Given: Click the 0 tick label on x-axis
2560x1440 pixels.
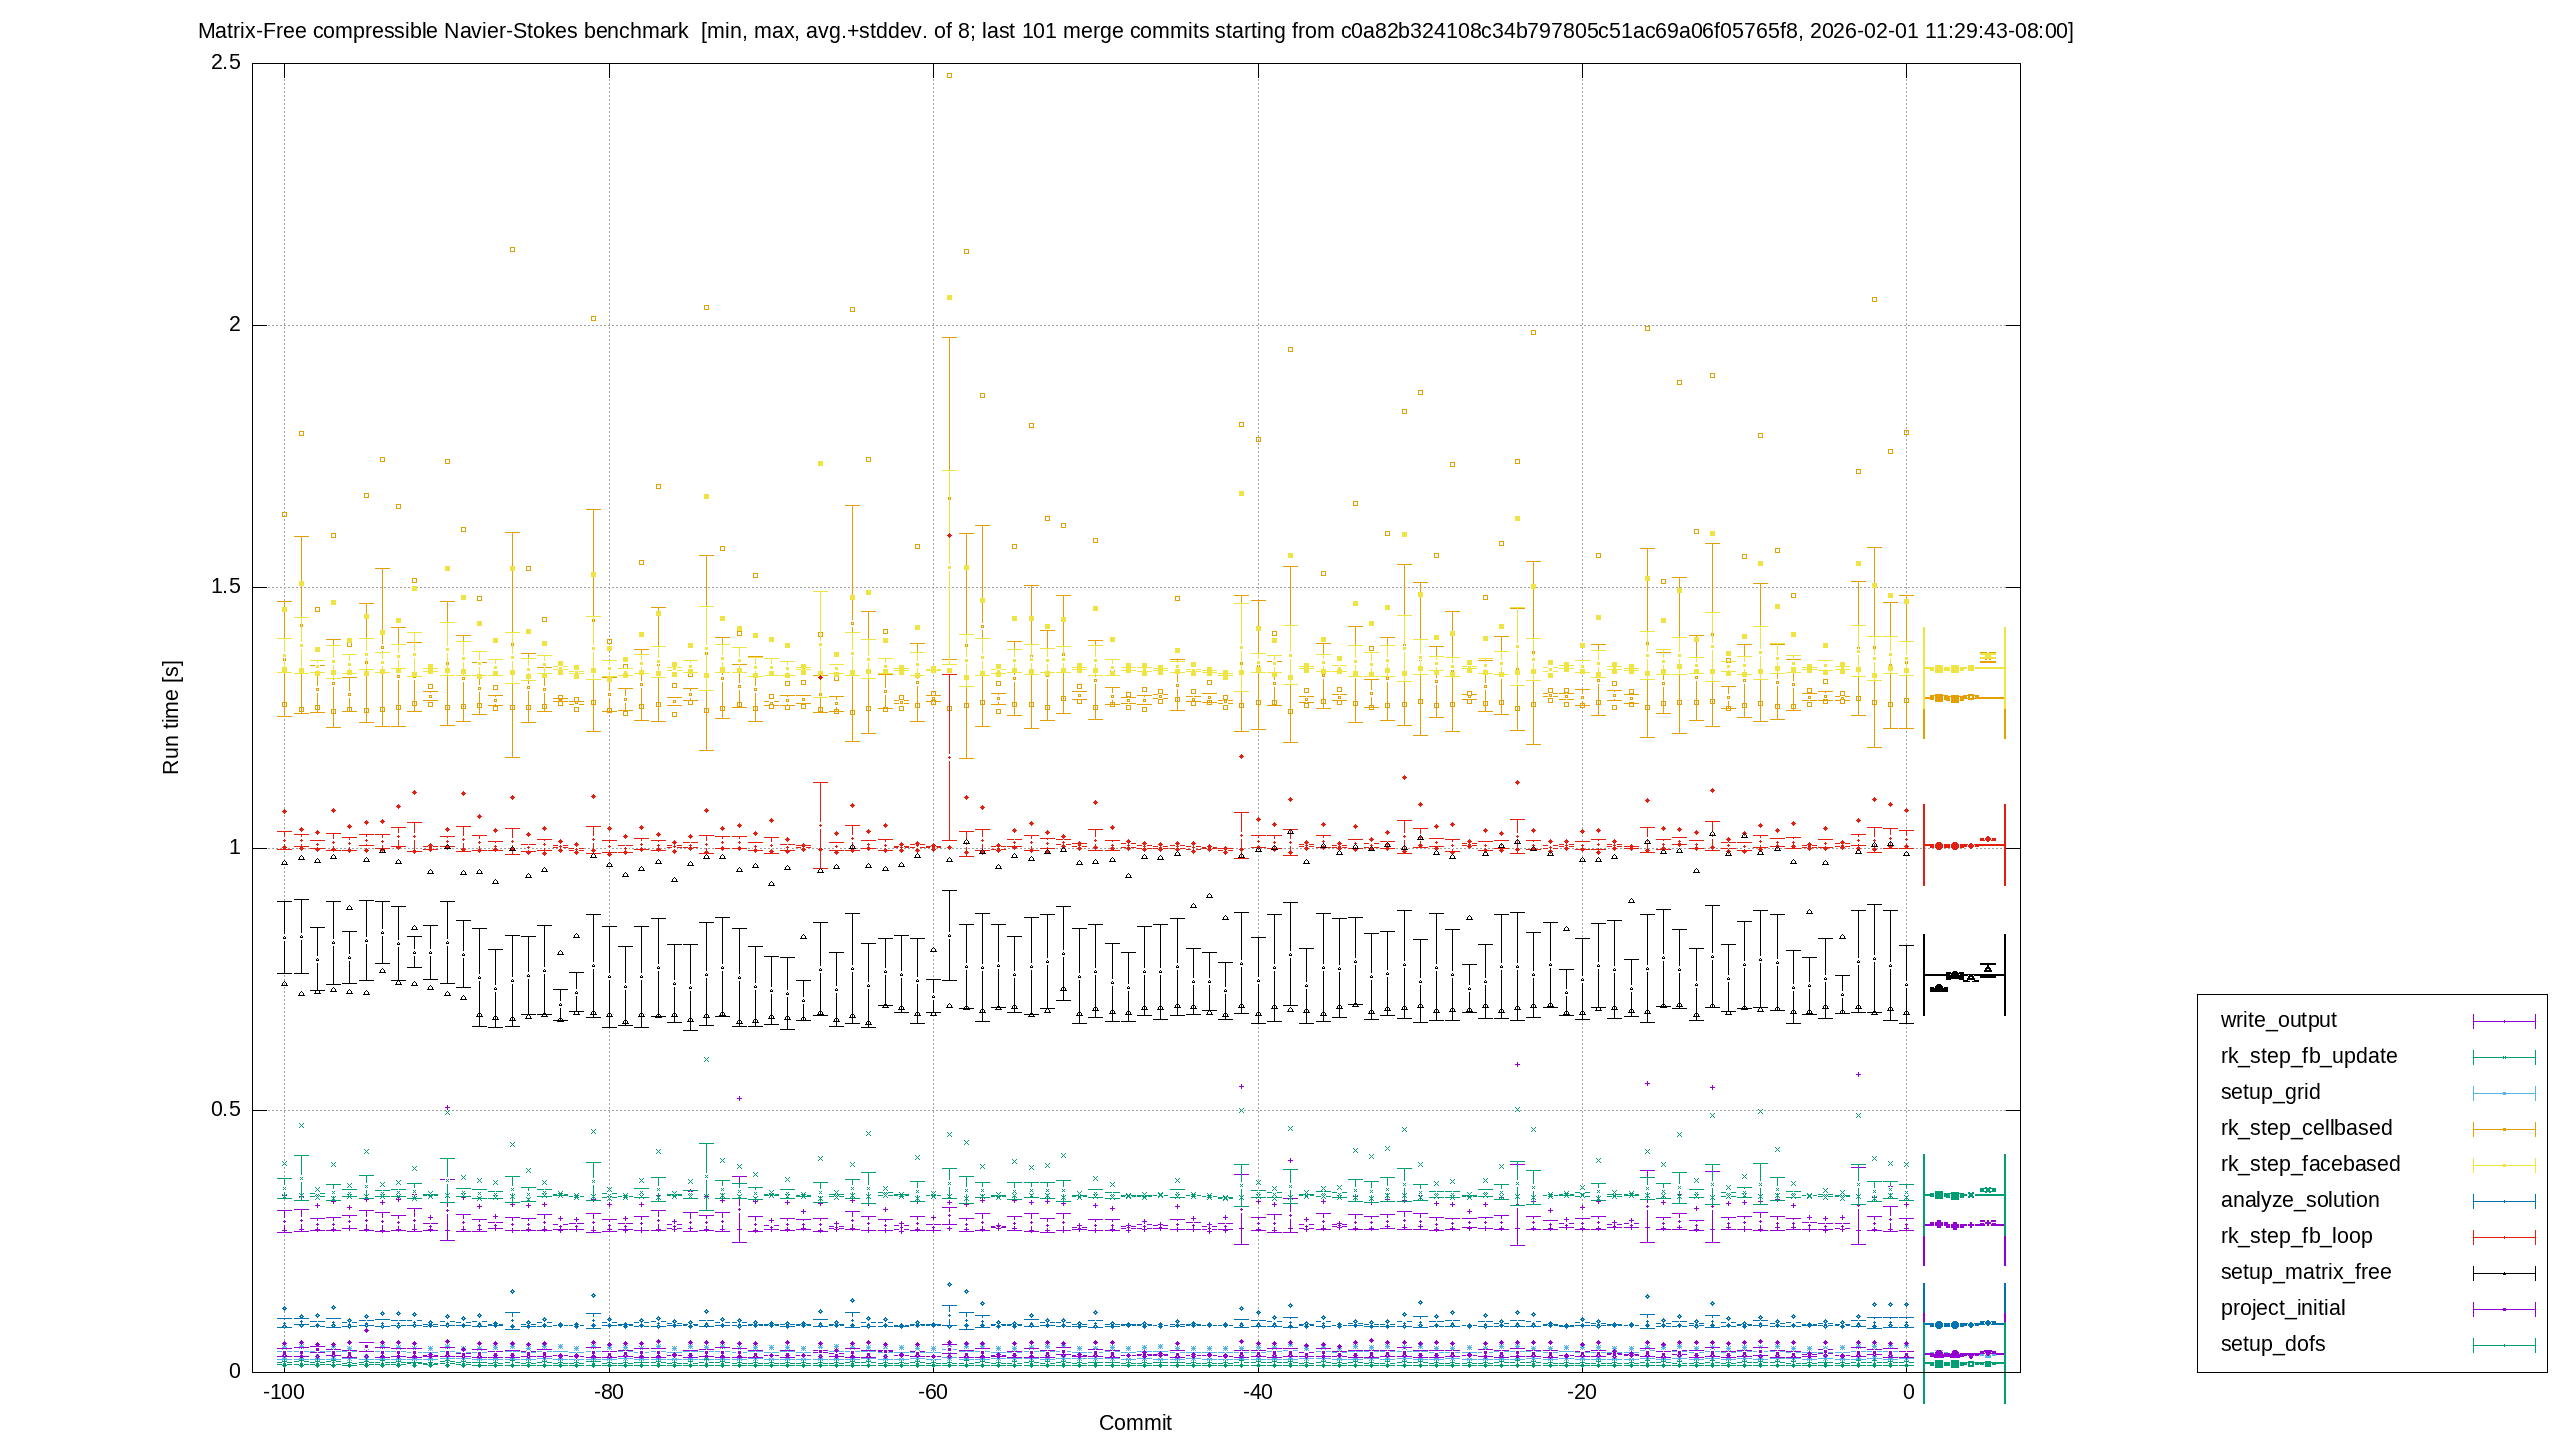Looking at the screenshot, I should (x=1908, y=1392).
